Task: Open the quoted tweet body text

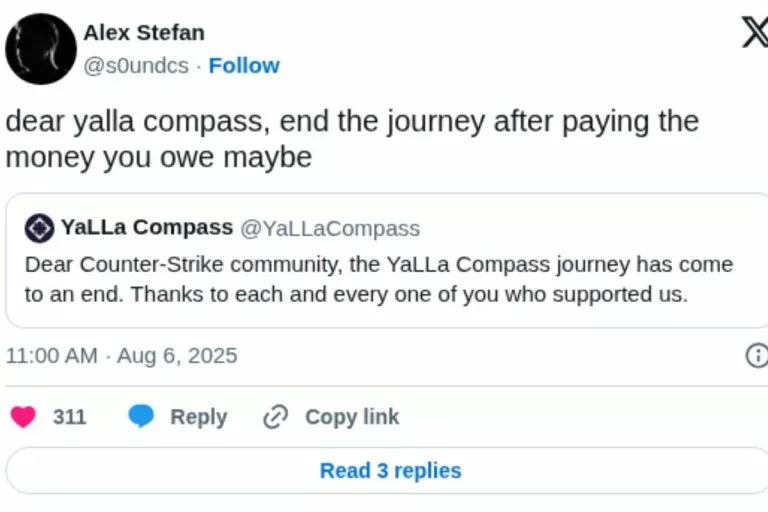Action: click(x=379, y=279)
